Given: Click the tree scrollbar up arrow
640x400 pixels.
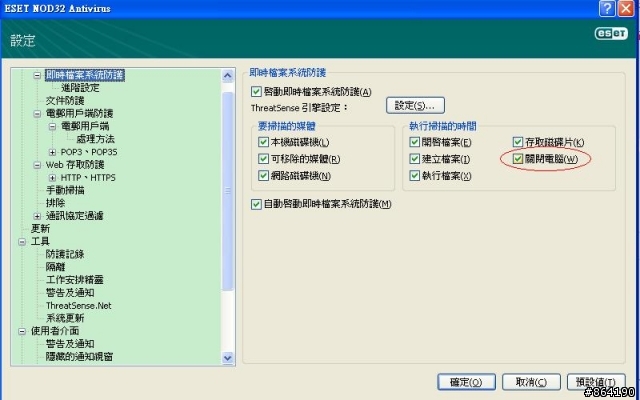Looking at the screenshot, I should coord(228,75).
